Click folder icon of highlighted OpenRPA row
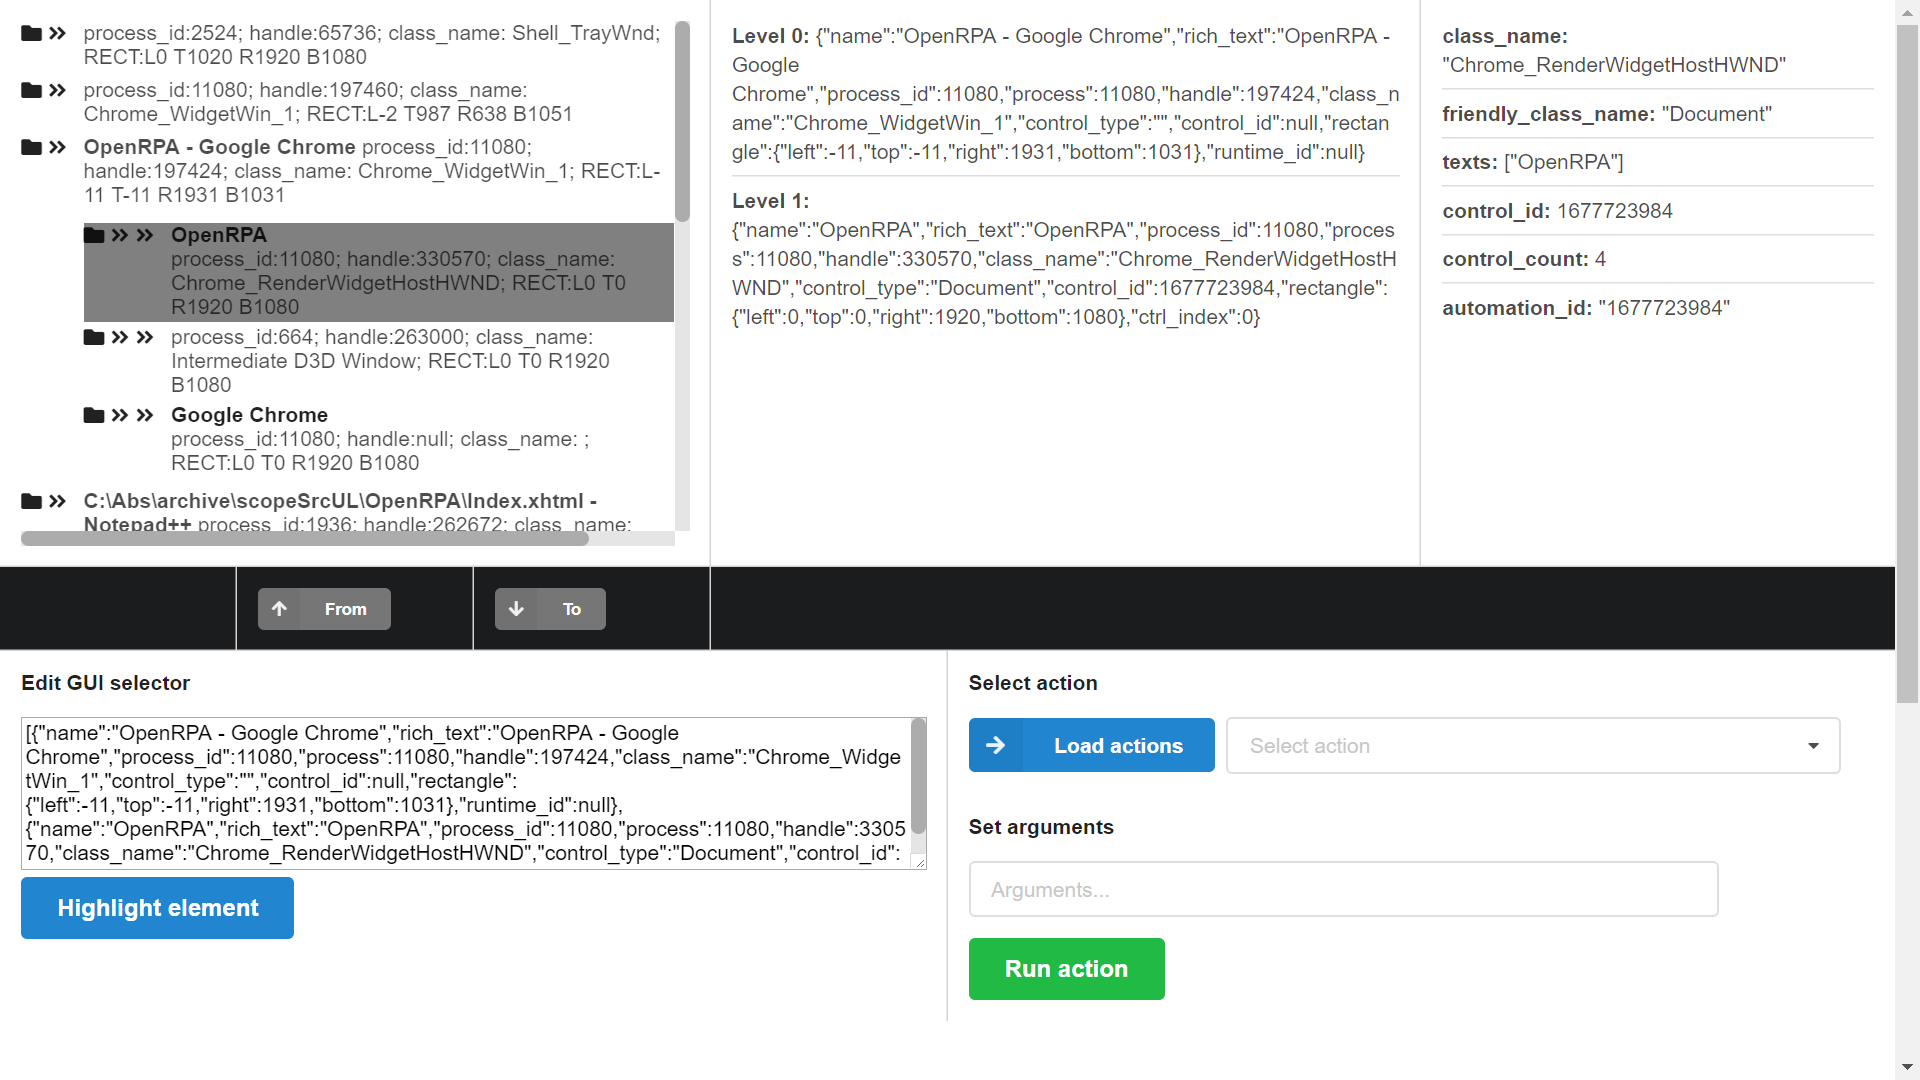1920x1080 pixels. [94, 235]
